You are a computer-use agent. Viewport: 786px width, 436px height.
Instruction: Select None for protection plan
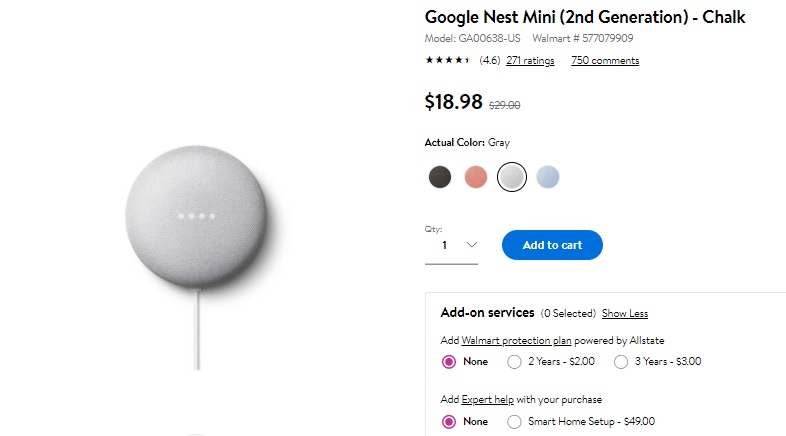pyautogui.click(x=449, y=361)
